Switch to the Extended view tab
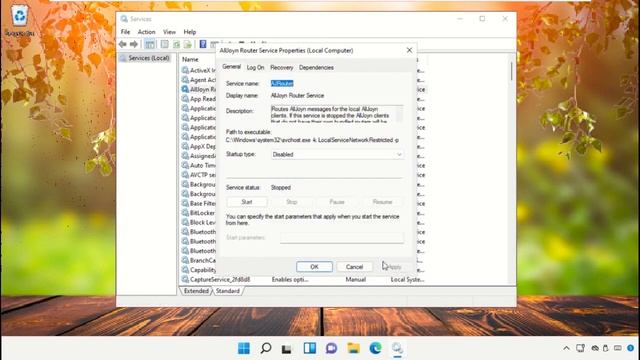Image resolution: width=640 pixels, height=360 pixels. pos(196,291)
